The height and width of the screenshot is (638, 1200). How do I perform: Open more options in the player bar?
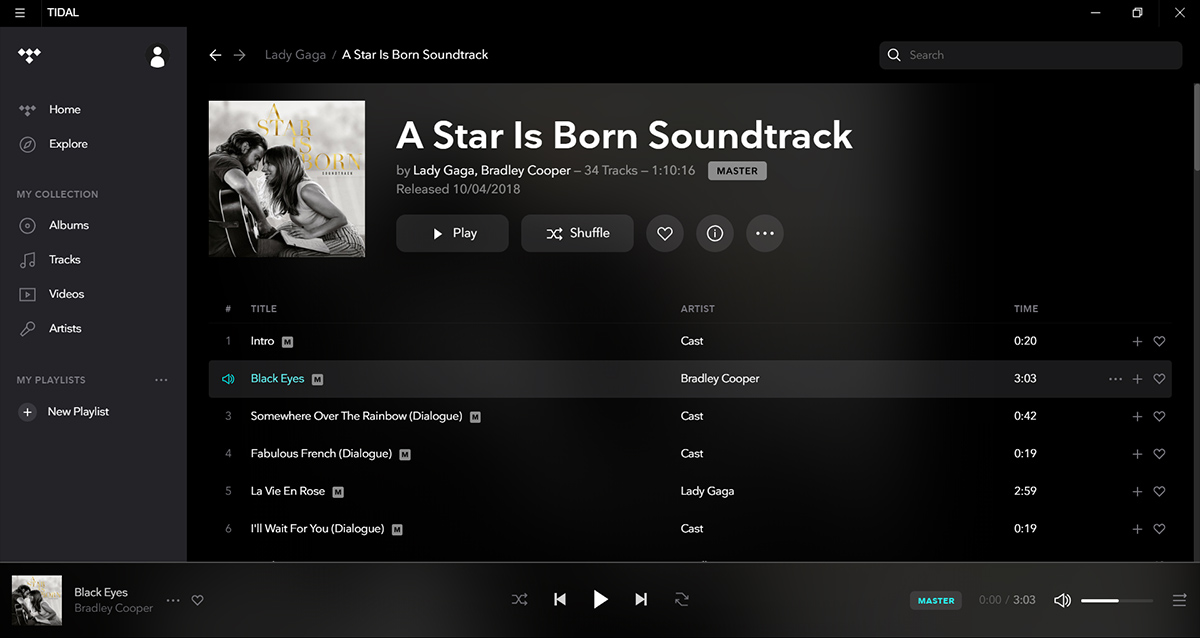[173, 600]
